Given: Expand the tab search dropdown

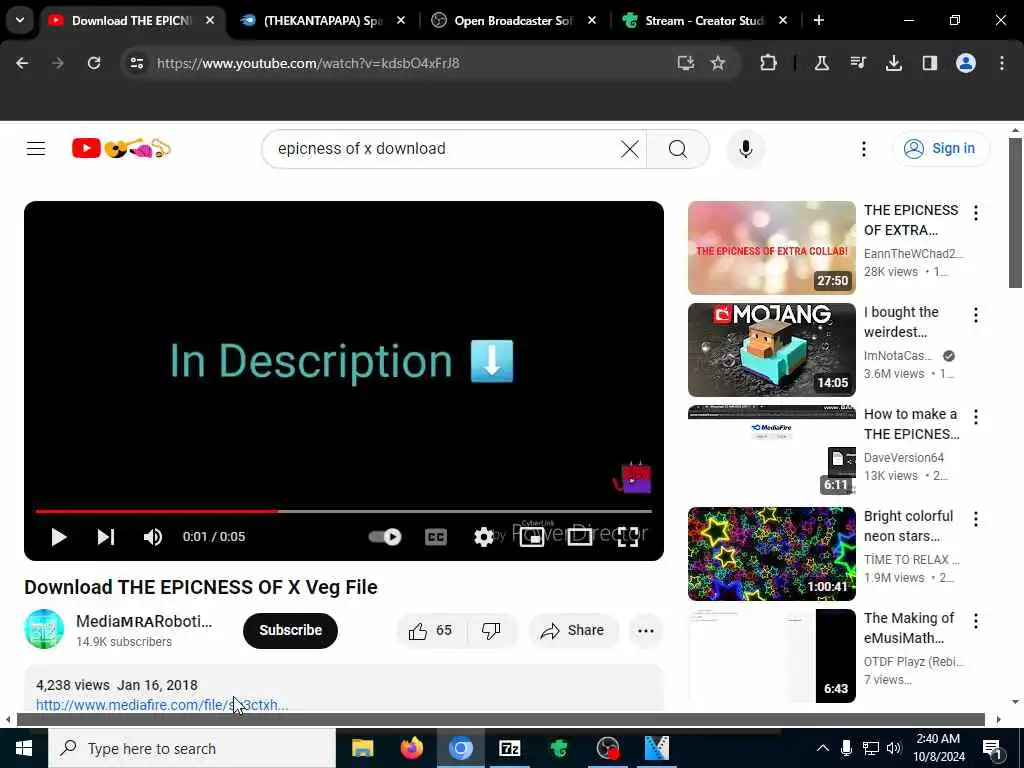Looking at the screenshot, I should pos(20,20).
